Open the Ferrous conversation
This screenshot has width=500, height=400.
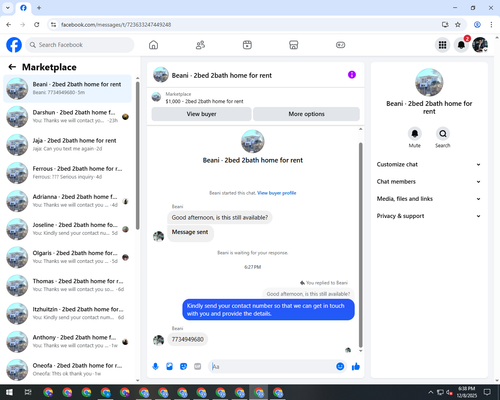click(67, 173)
